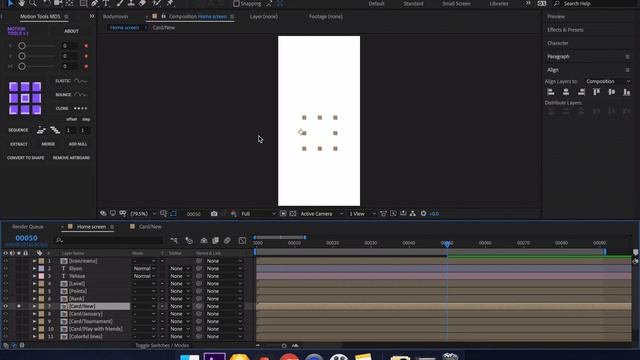Screen dimensions: 640x360
Task: Open the composition flowchart icon in viewer footer
Action: (413, 213)
